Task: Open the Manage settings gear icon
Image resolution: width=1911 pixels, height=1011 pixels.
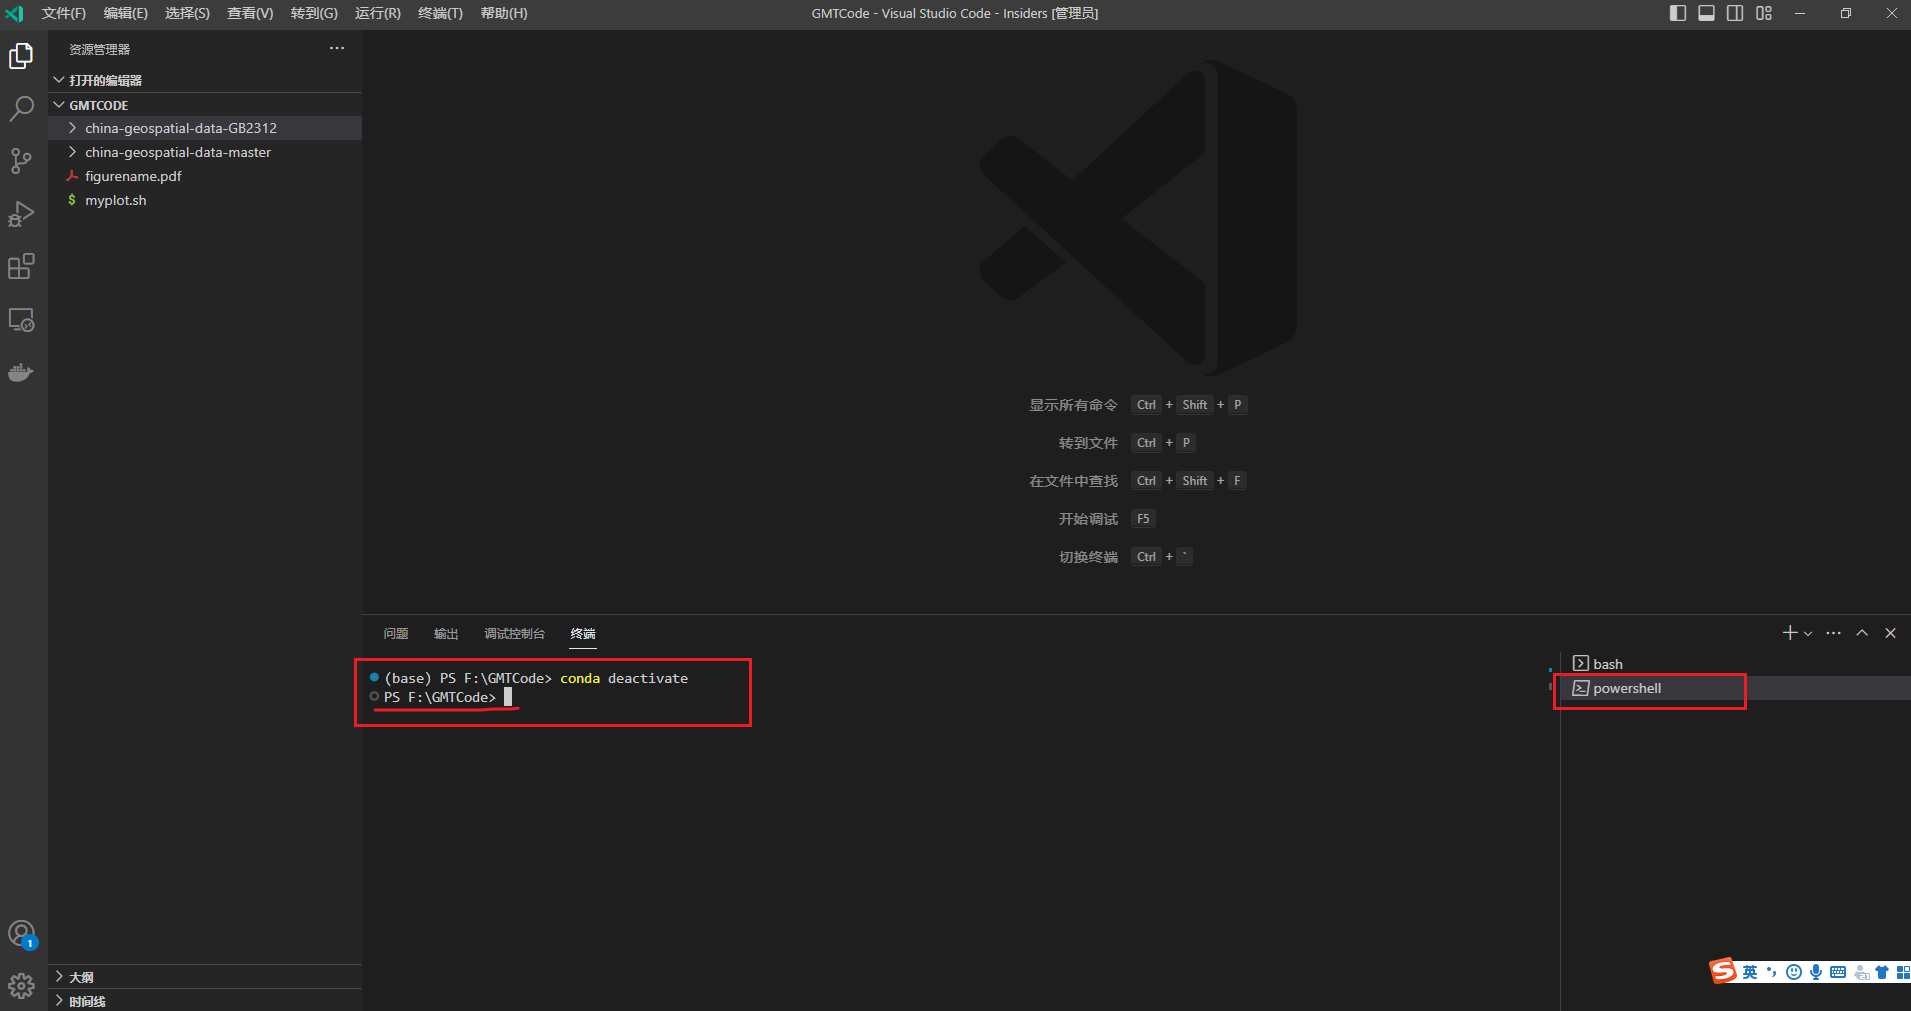Action: point(22,985)
